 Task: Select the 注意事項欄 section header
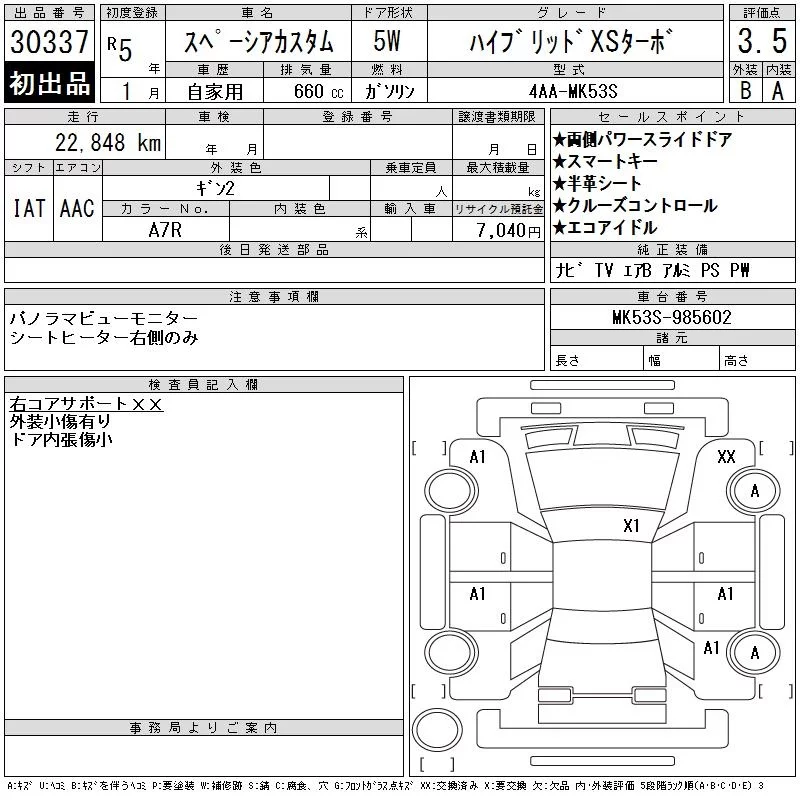[274, 296]
